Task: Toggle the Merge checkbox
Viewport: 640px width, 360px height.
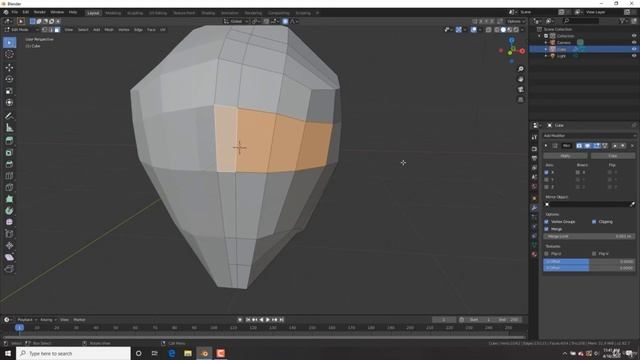Action: [547, 229]
